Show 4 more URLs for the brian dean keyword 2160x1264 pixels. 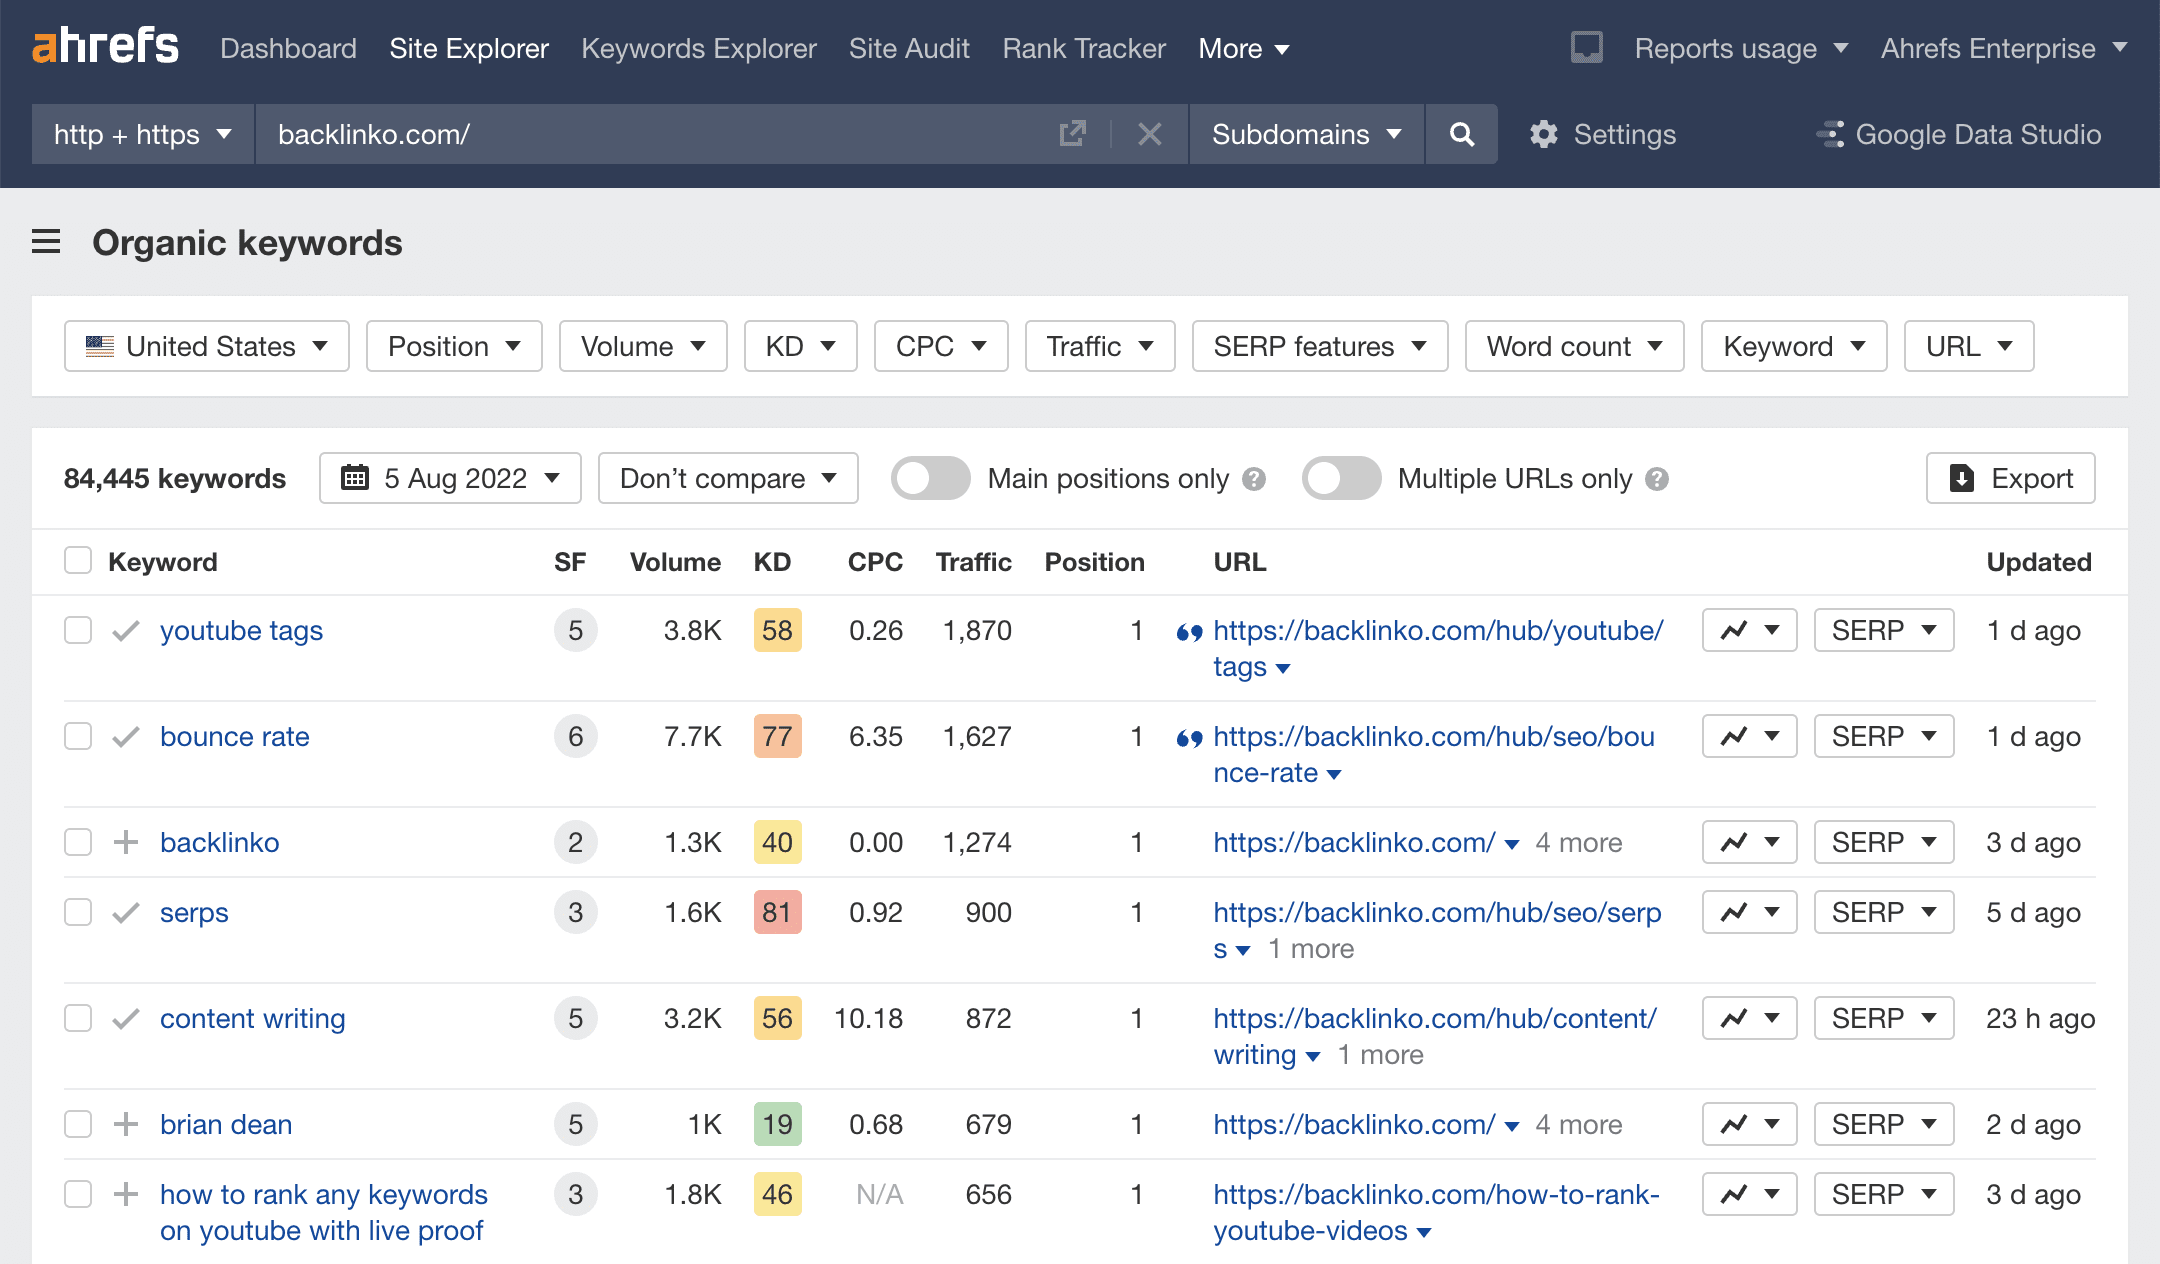click(x=1578, y=1124)
